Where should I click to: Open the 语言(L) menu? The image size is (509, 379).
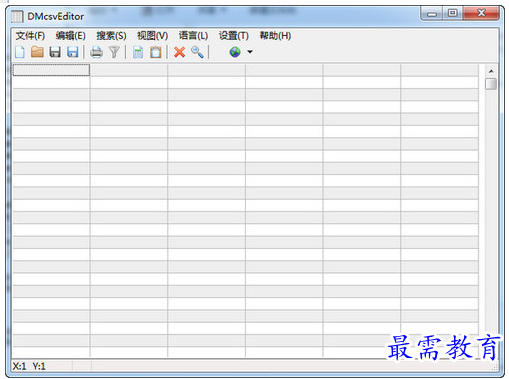193,35
